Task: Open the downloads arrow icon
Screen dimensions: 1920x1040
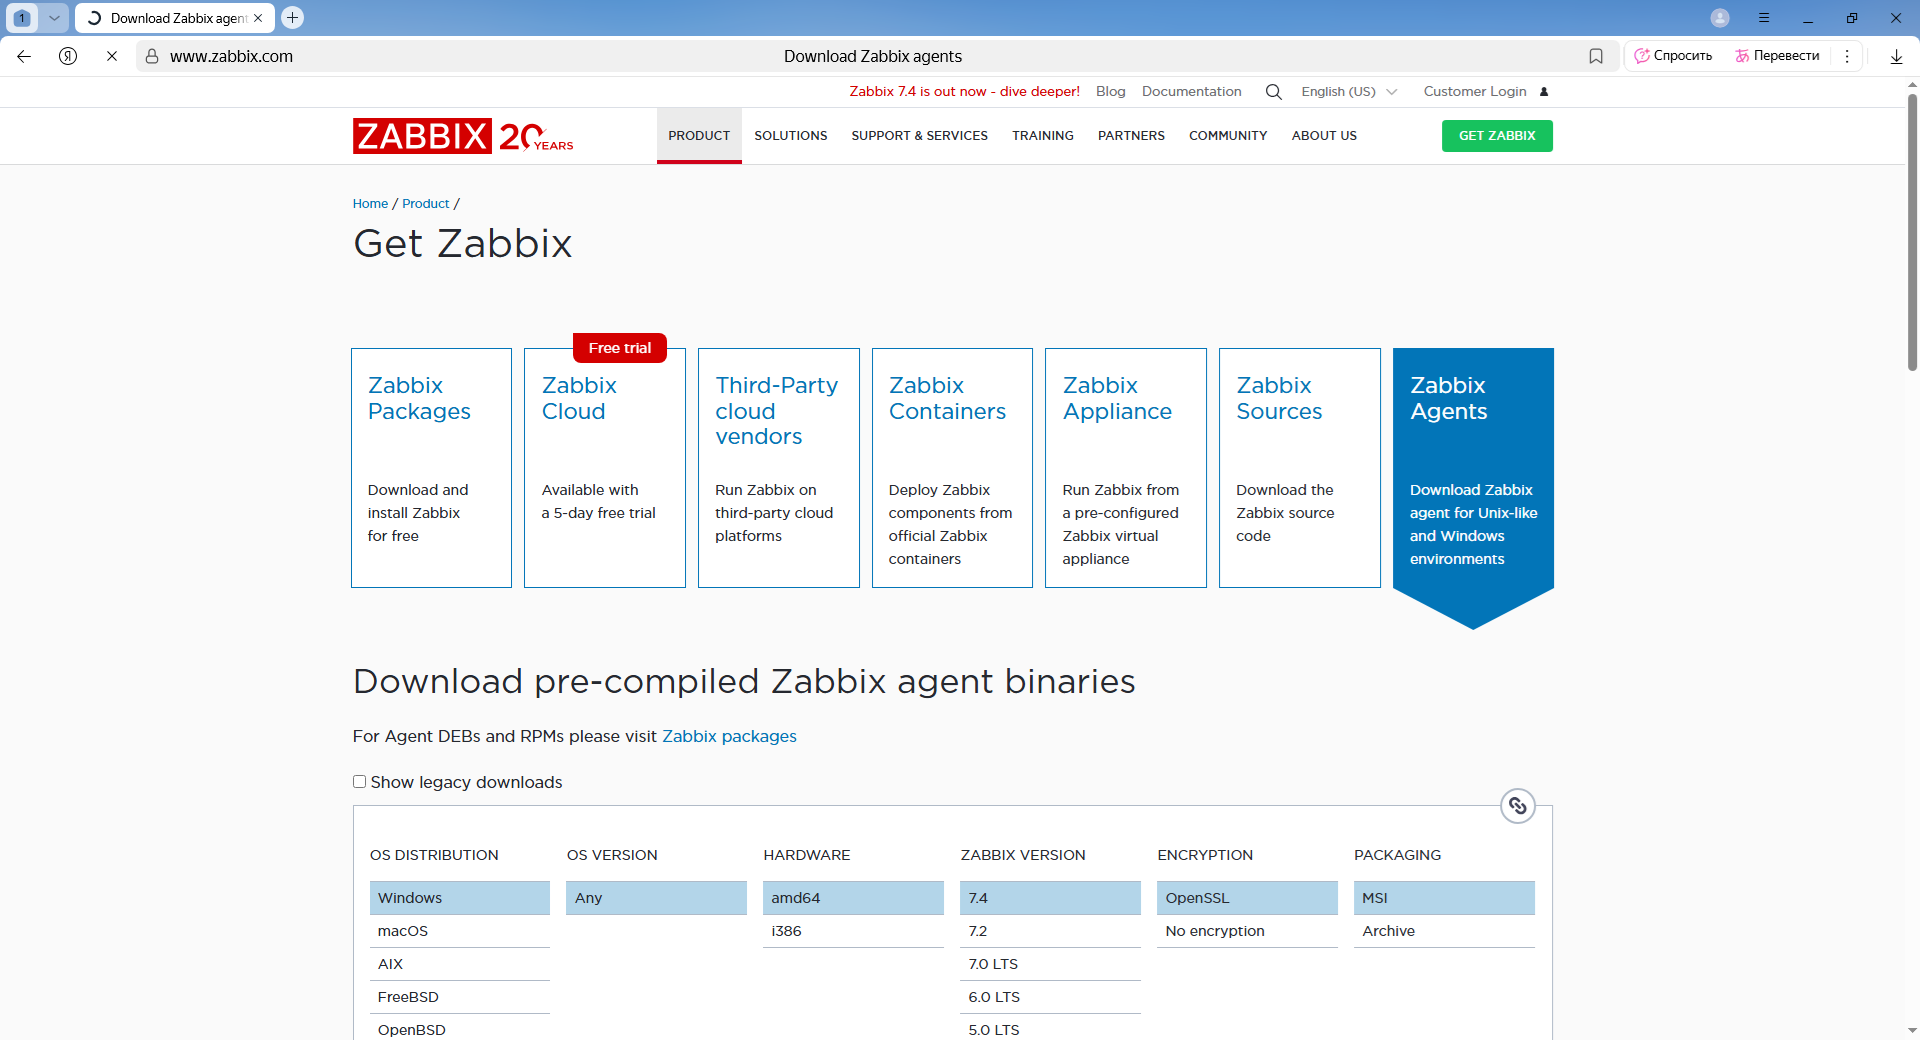Action: point(1896,56)
